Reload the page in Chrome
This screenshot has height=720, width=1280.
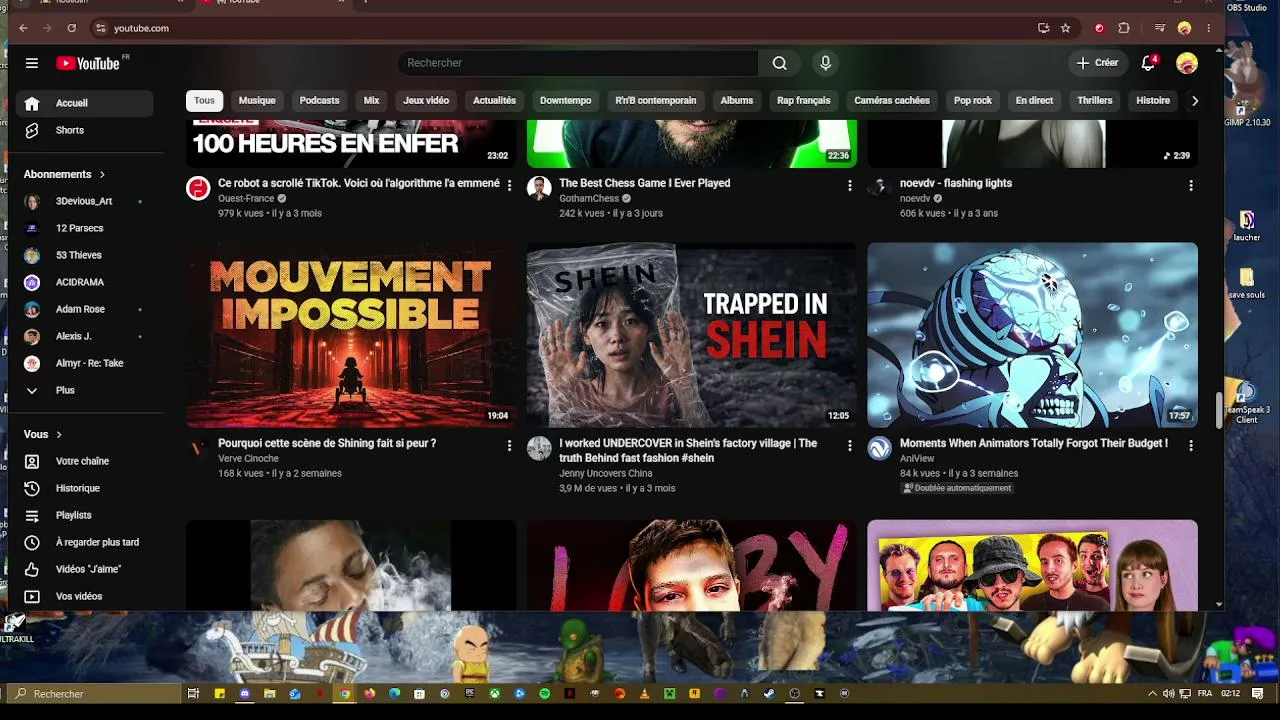(71, 28)
